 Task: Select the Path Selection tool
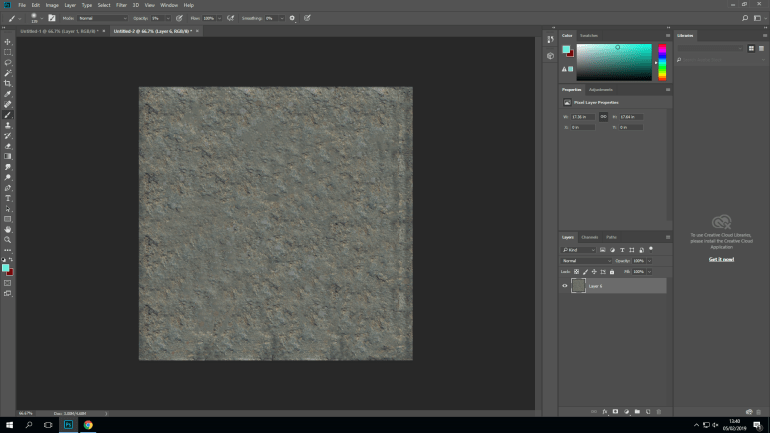8,209
